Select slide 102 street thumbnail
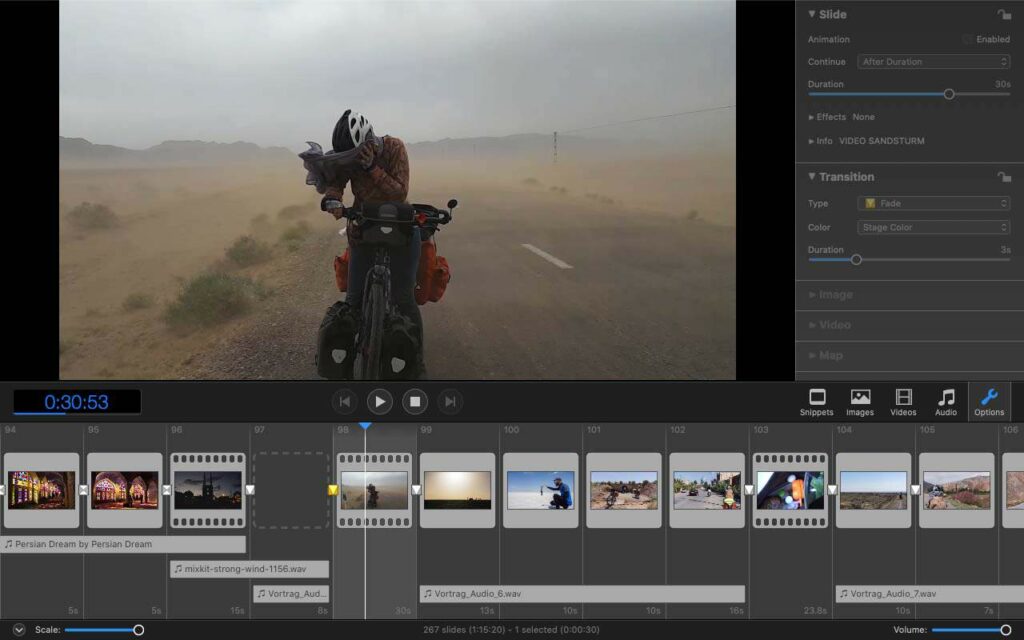Screen dimensions: 1024x640 point(707,490)
